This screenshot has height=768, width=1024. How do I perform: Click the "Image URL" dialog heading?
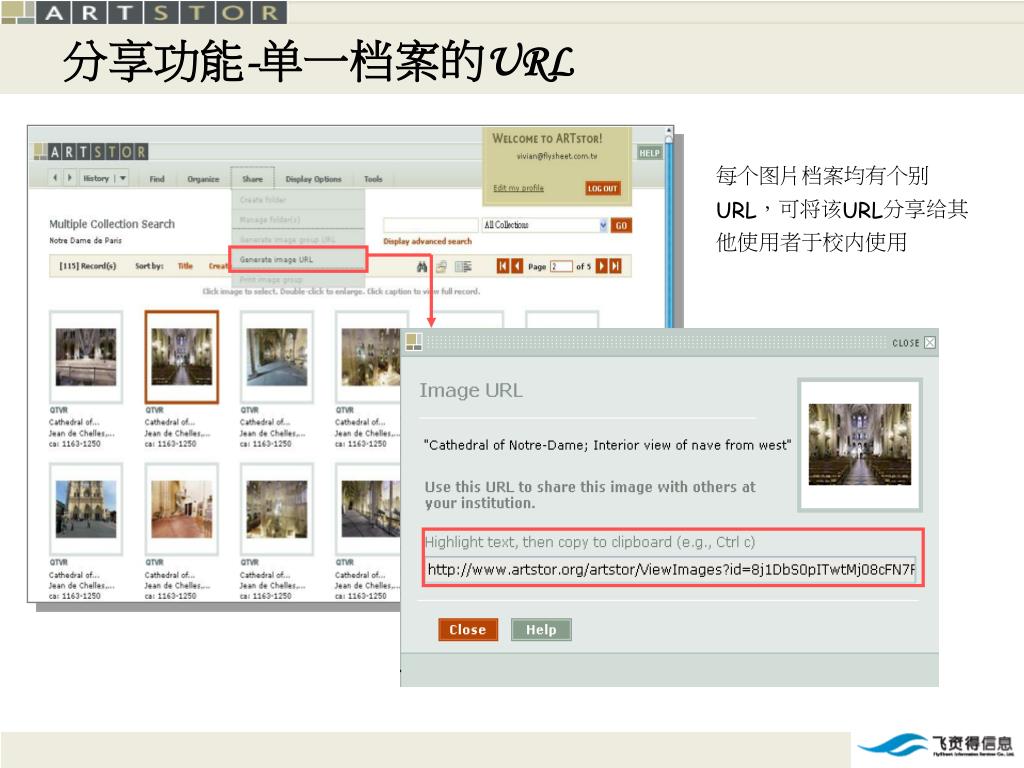tap(471, 391)
